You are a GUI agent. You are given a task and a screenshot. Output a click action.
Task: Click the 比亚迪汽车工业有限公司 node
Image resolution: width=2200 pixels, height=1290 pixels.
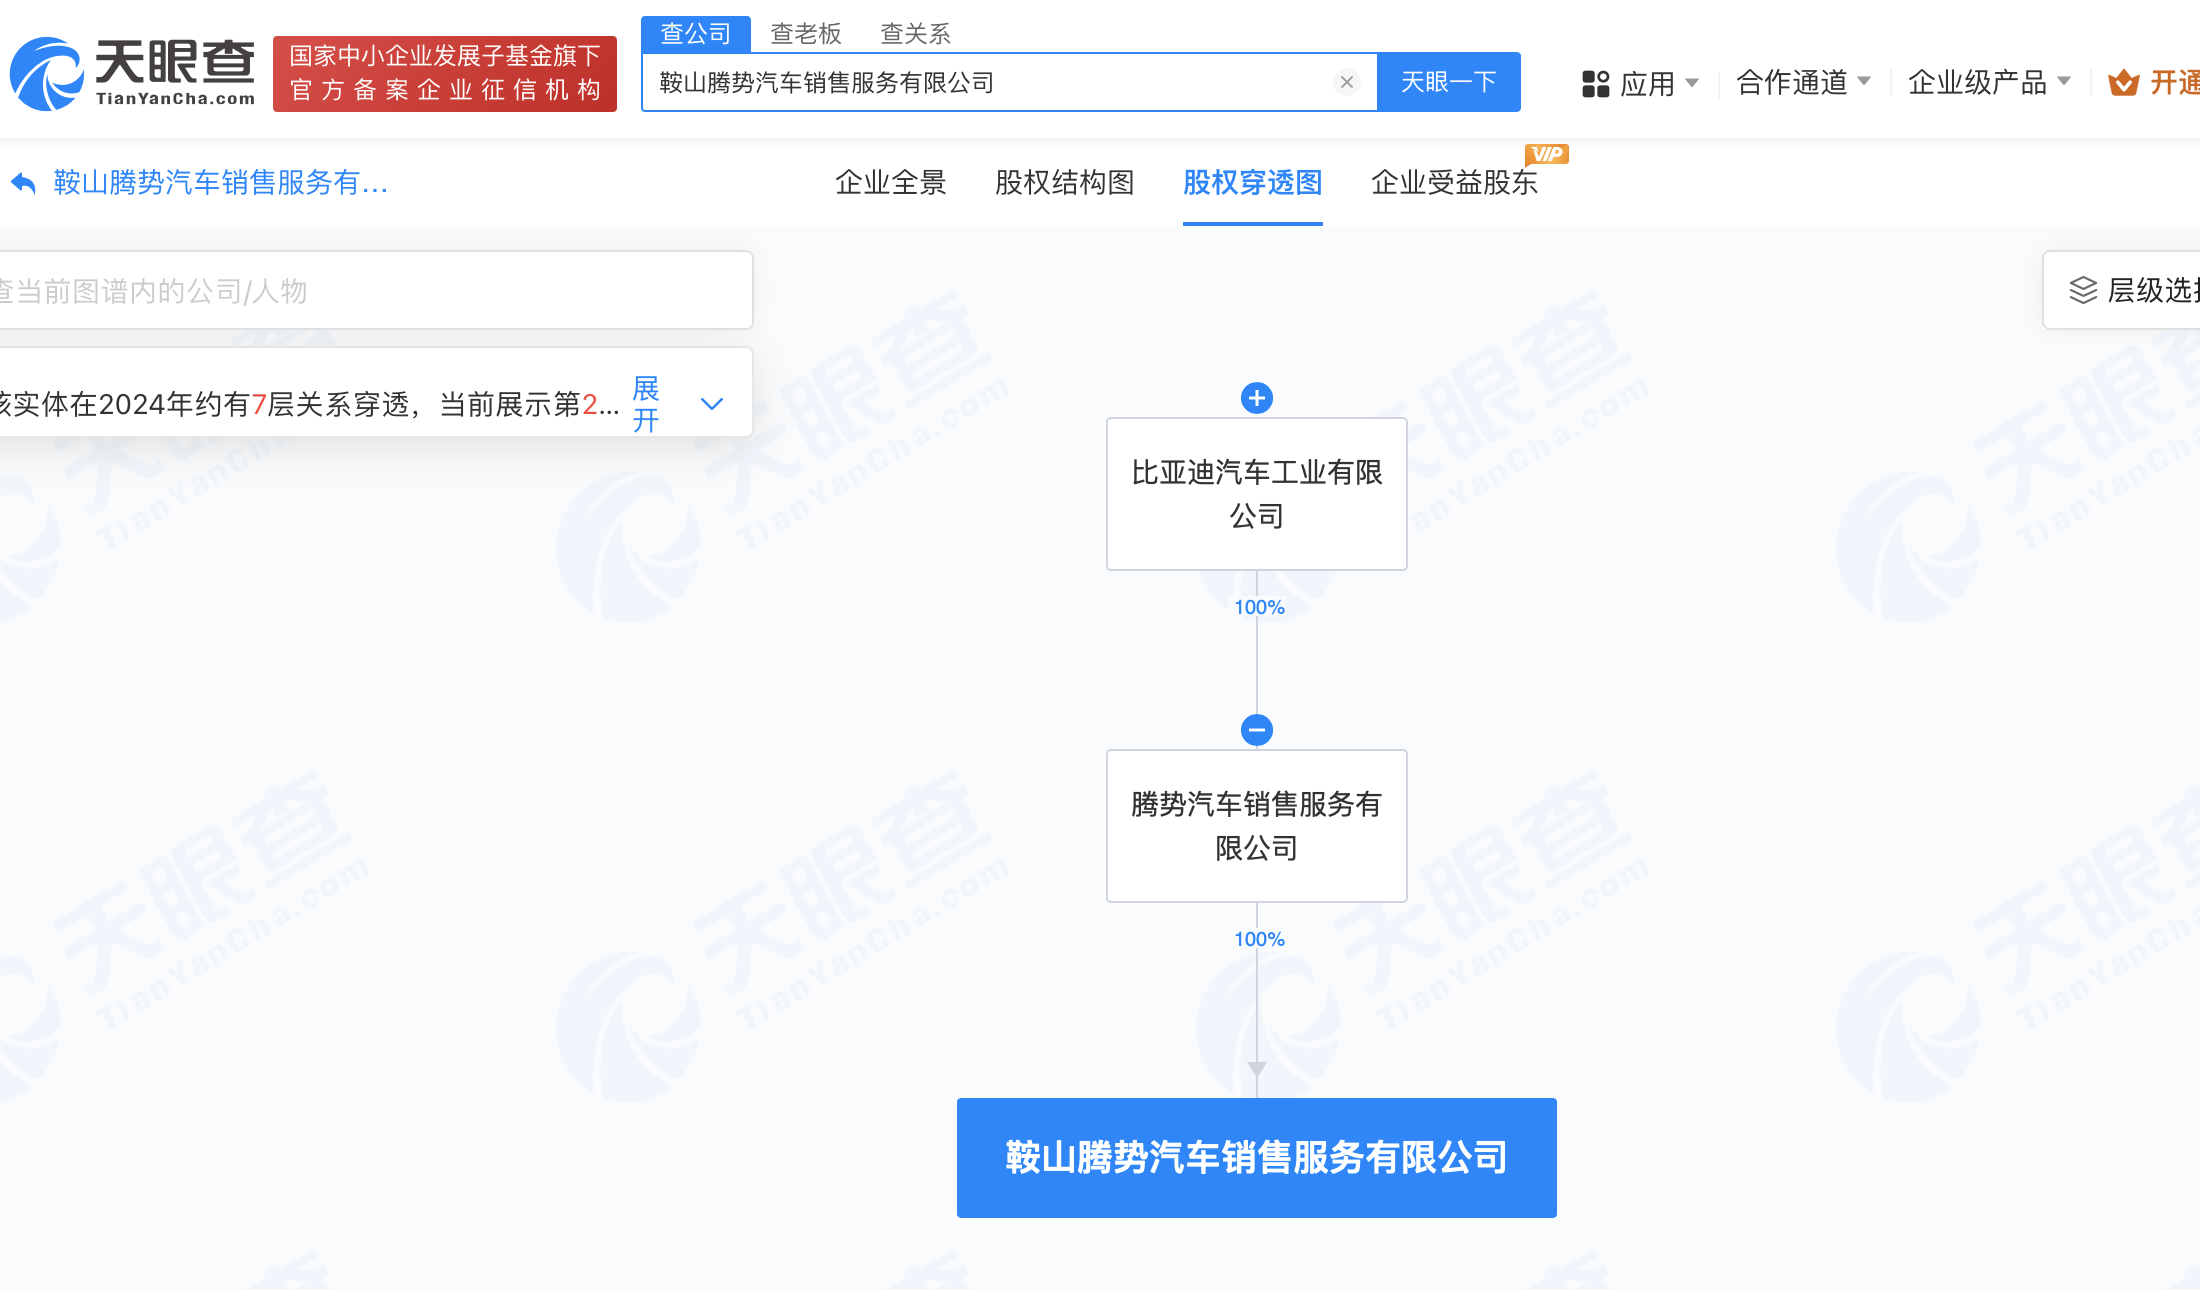coord(1257,494)
